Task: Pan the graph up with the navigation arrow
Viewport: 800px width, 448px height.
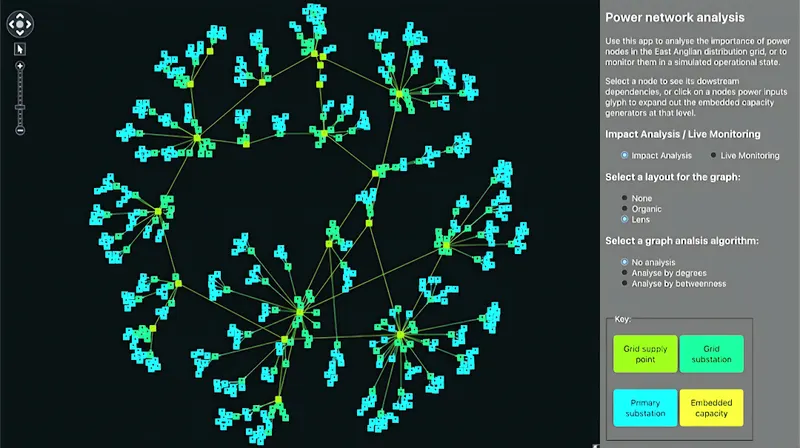Action: coord(20,15)
